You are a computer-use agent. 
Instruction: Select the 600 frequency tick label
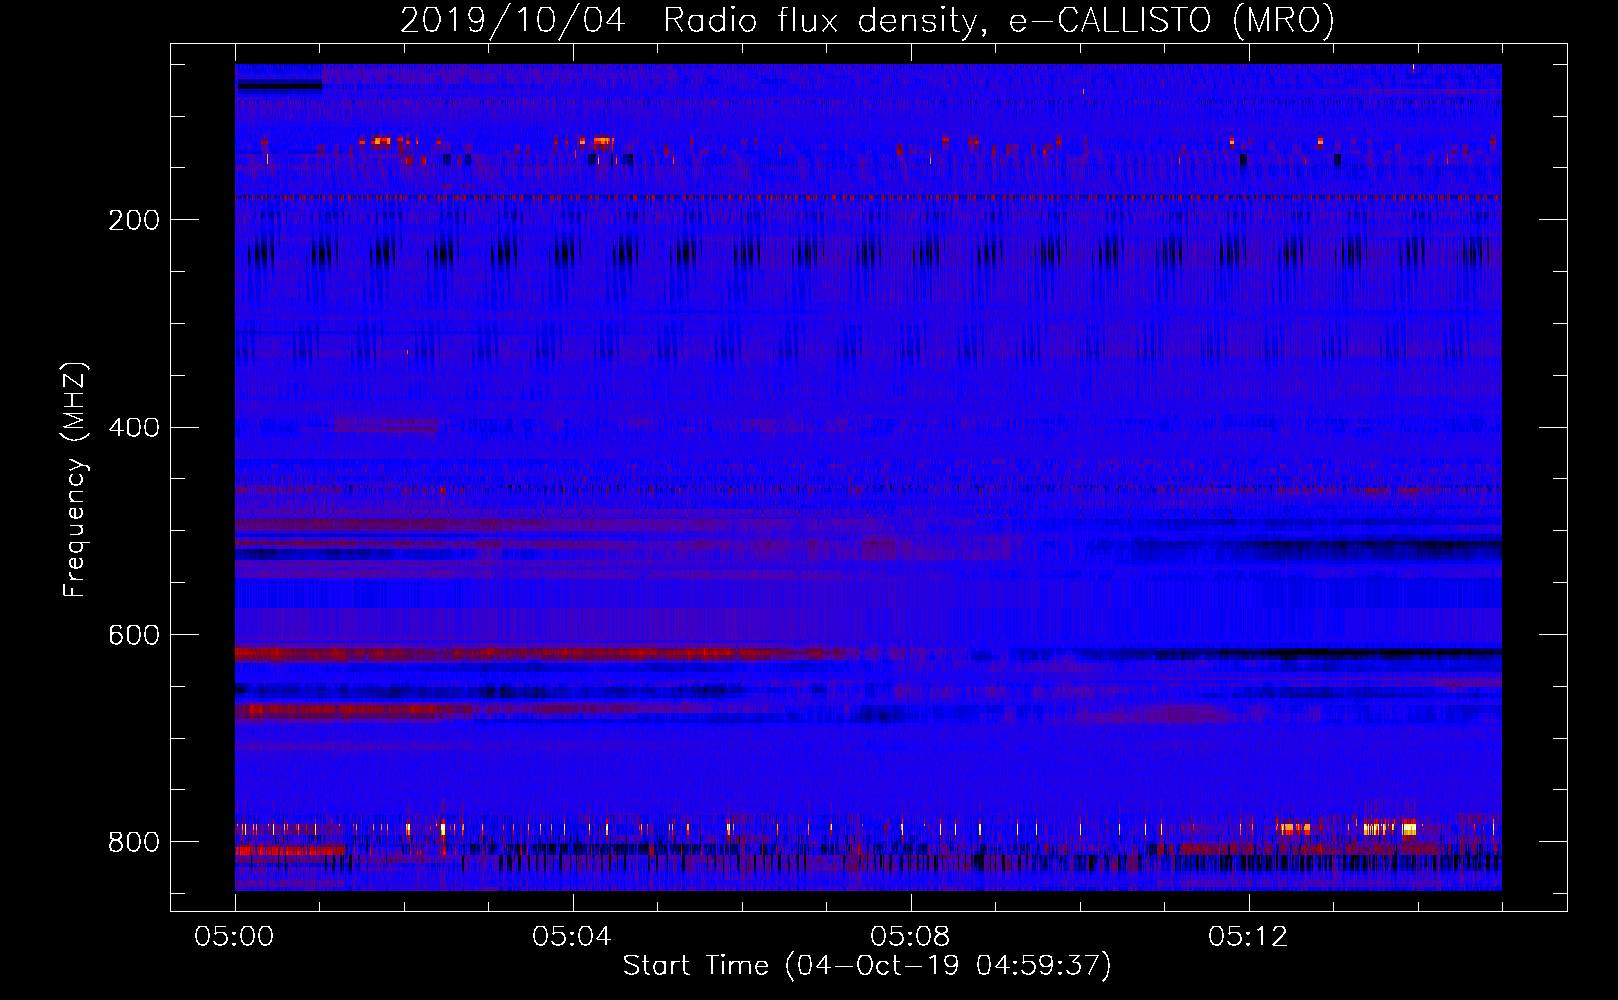point(134,636)
